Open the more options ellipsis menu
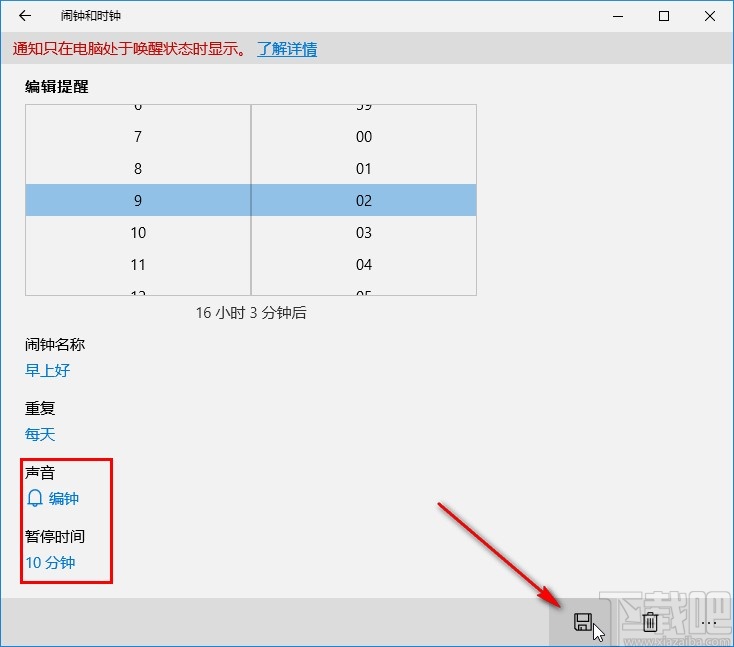 [x=709, y=623]
